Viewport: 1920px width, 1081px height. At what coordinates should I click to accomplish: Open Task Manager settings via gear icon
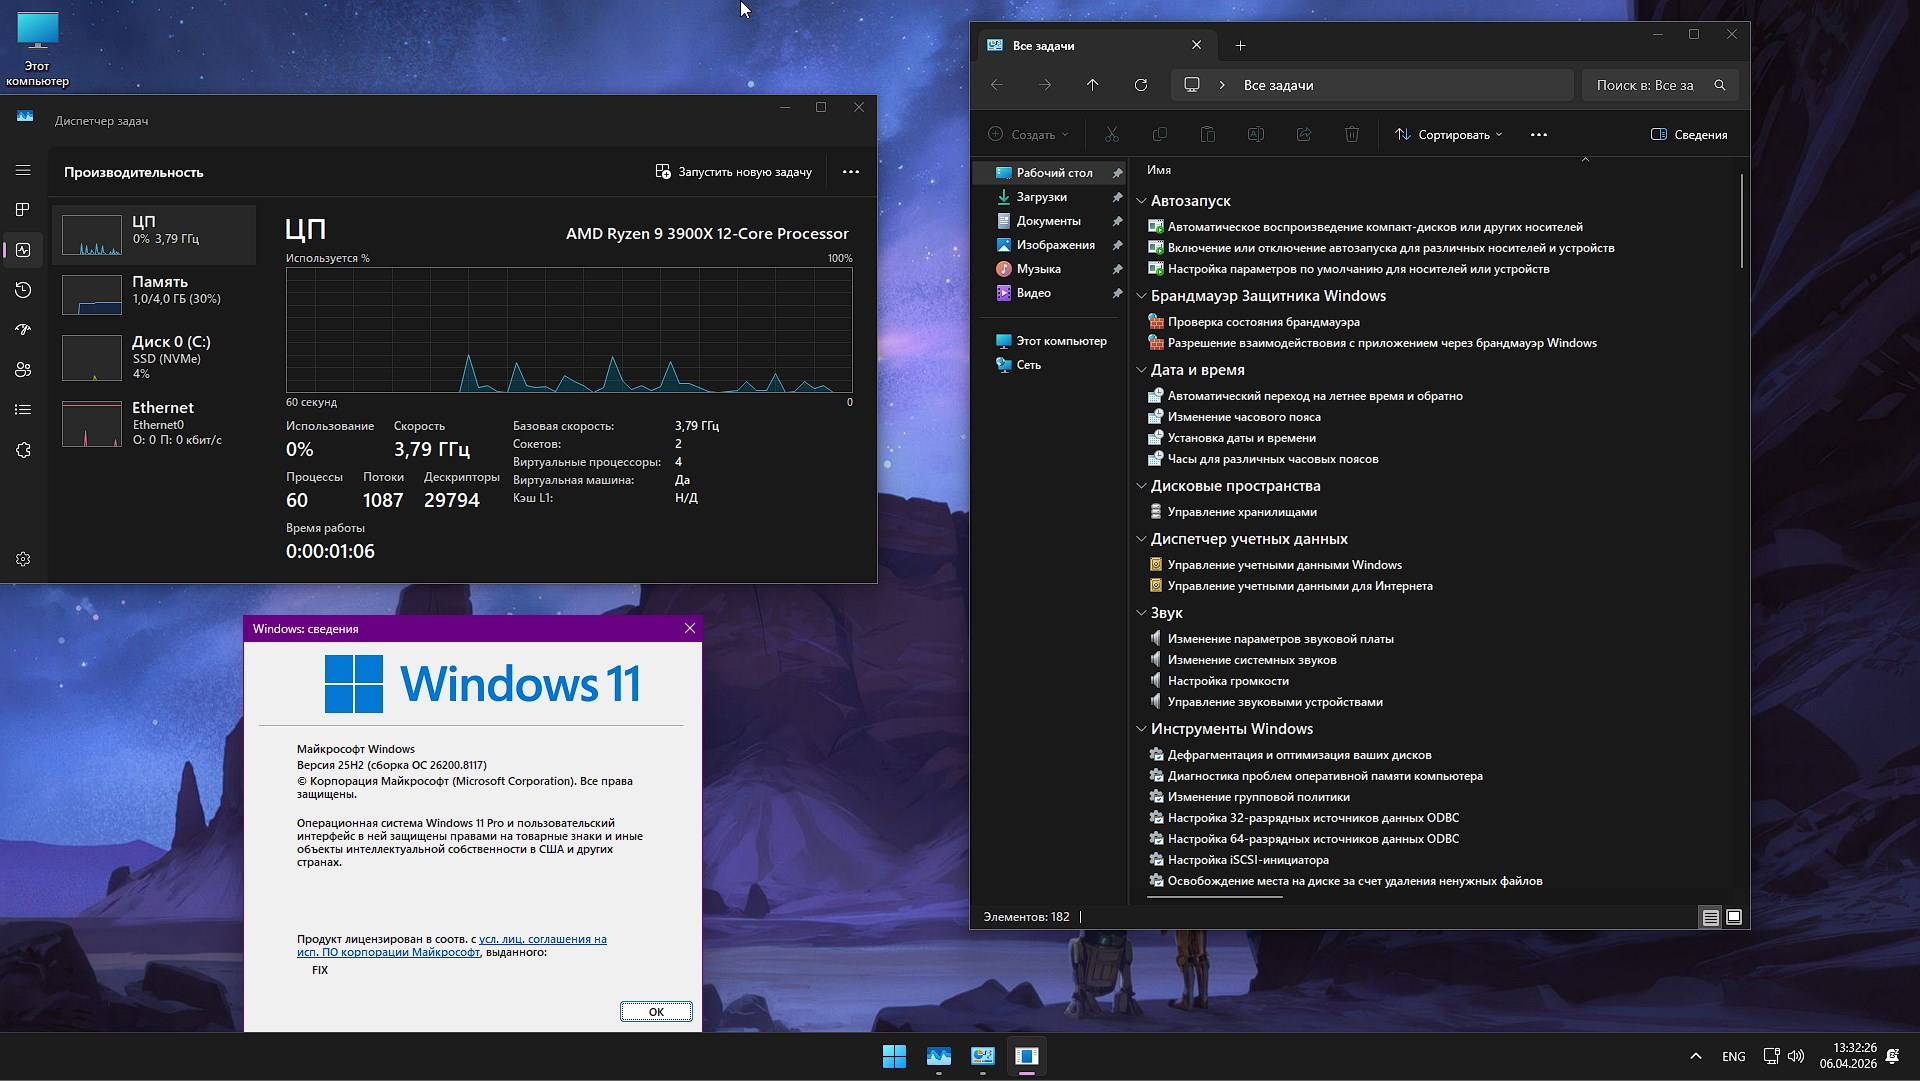coord(23,560)
